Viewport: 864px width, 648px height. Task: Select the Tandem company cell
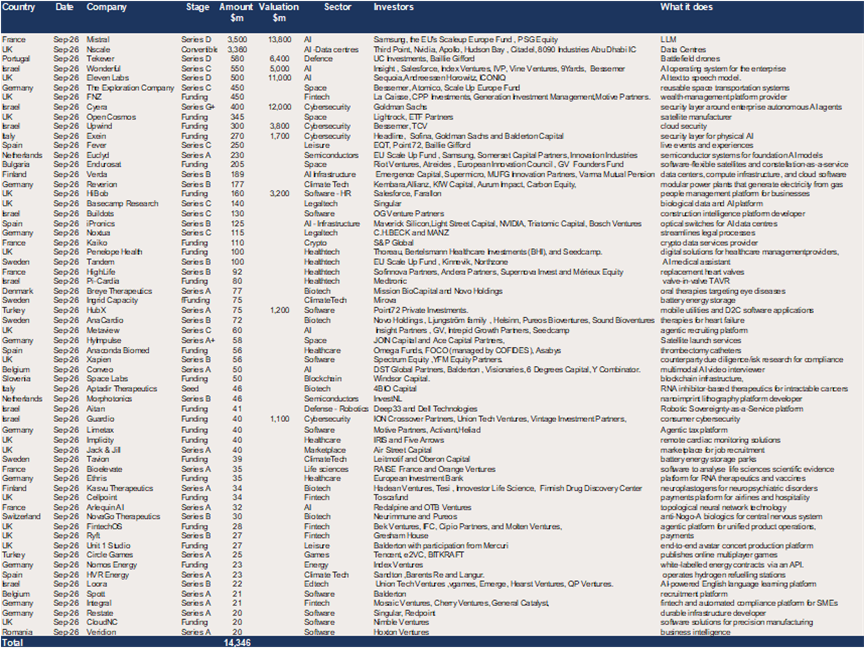[100, 262]
